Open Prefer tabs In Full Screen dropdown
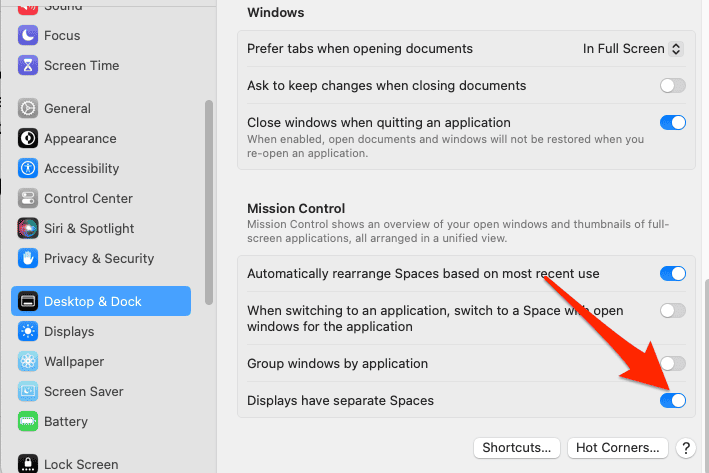This screenshot has width=709, height=473. [x=633, y=49]
